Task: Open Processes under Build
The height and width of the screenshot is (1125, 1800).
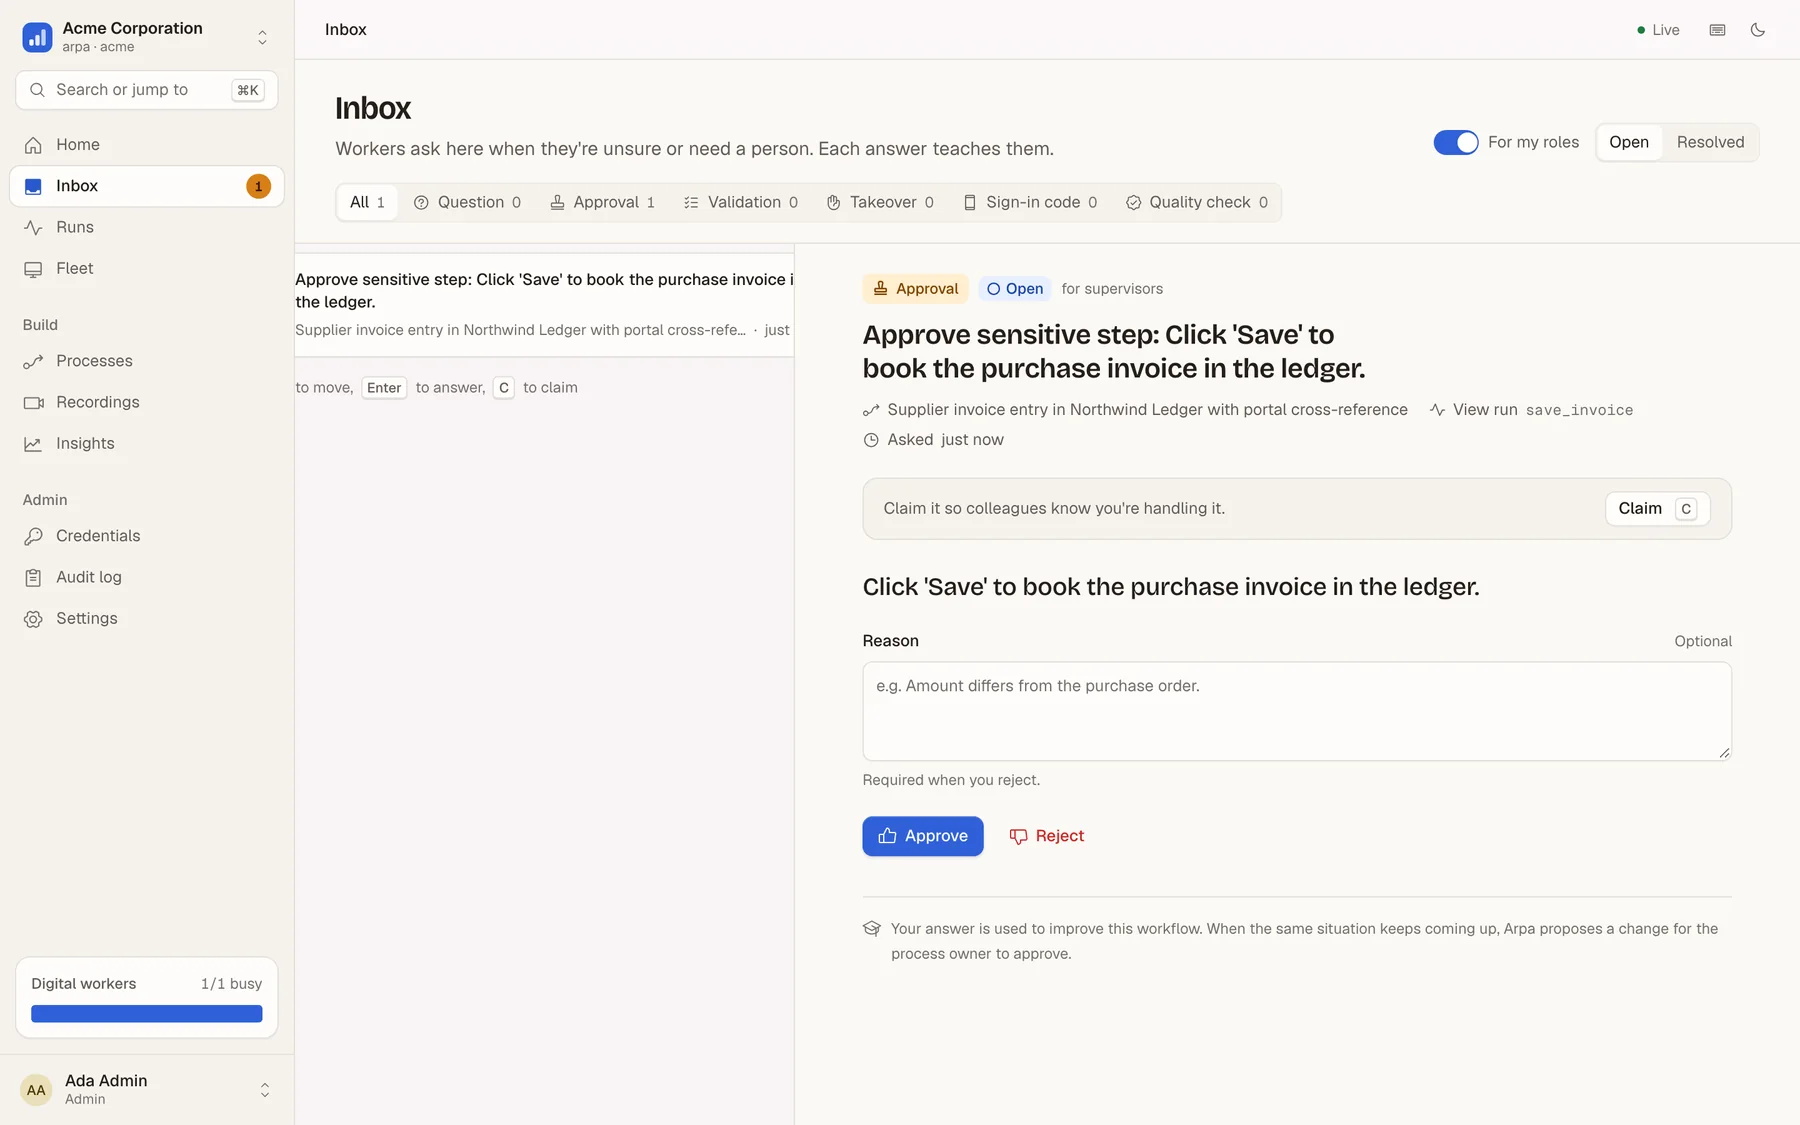Action: tap(147, 361)
